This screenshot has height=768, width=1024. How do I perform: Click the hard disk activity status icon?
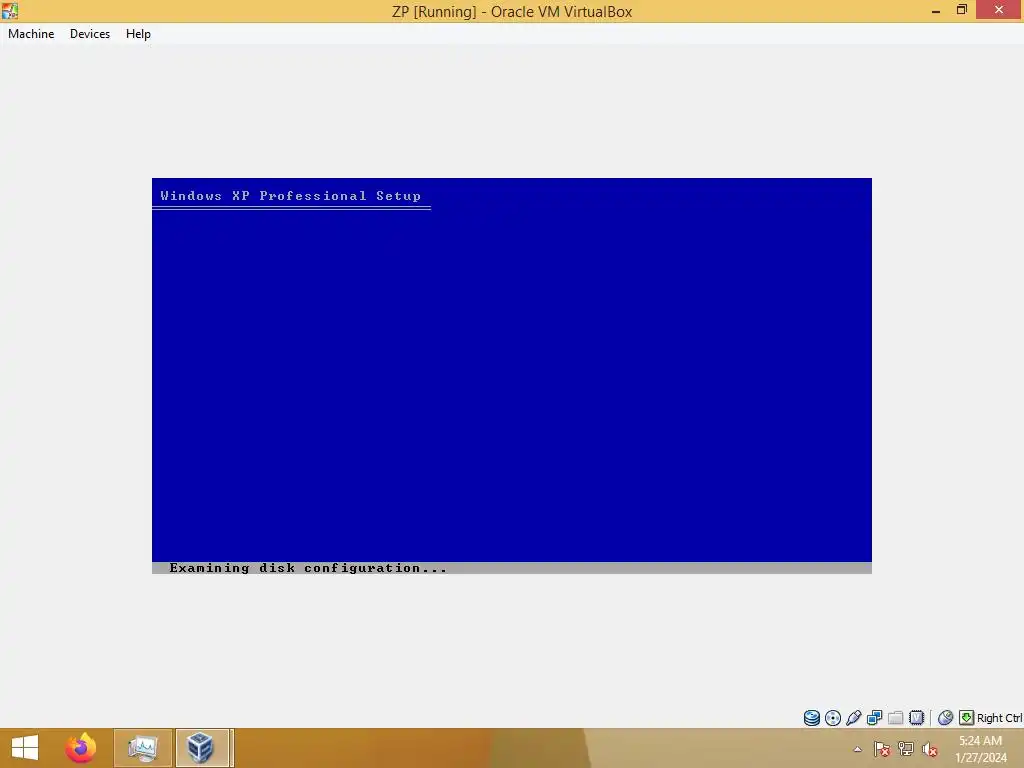click(812, 718)
